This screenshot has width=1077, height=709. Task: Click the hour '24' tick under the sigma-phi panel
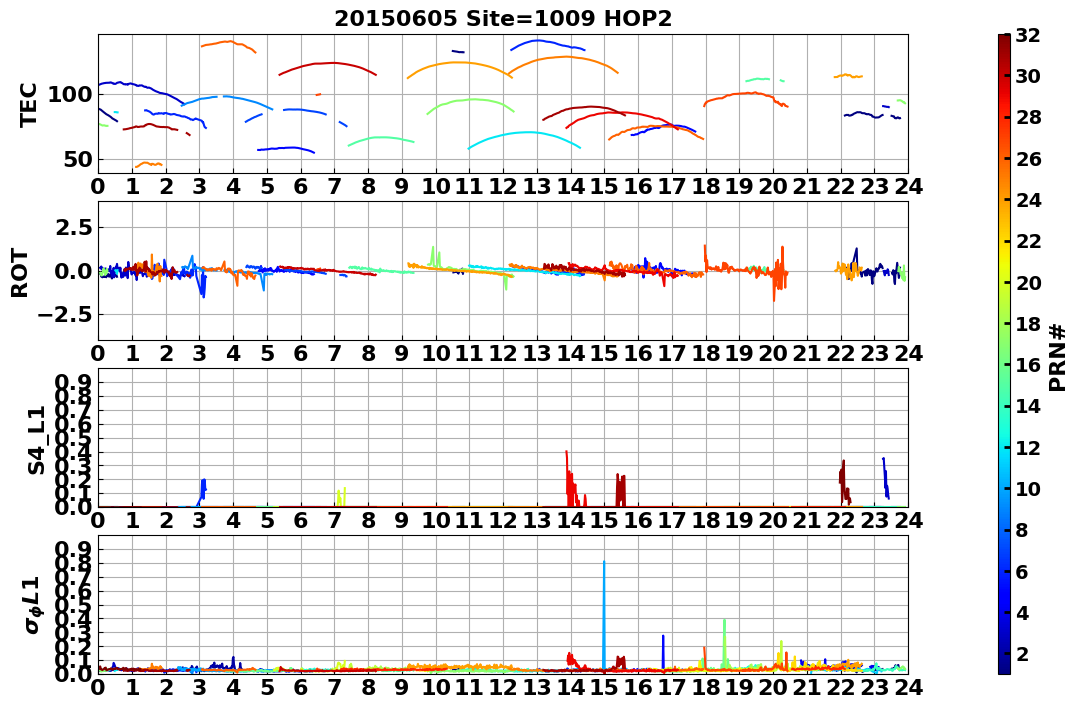pos(908,687)
